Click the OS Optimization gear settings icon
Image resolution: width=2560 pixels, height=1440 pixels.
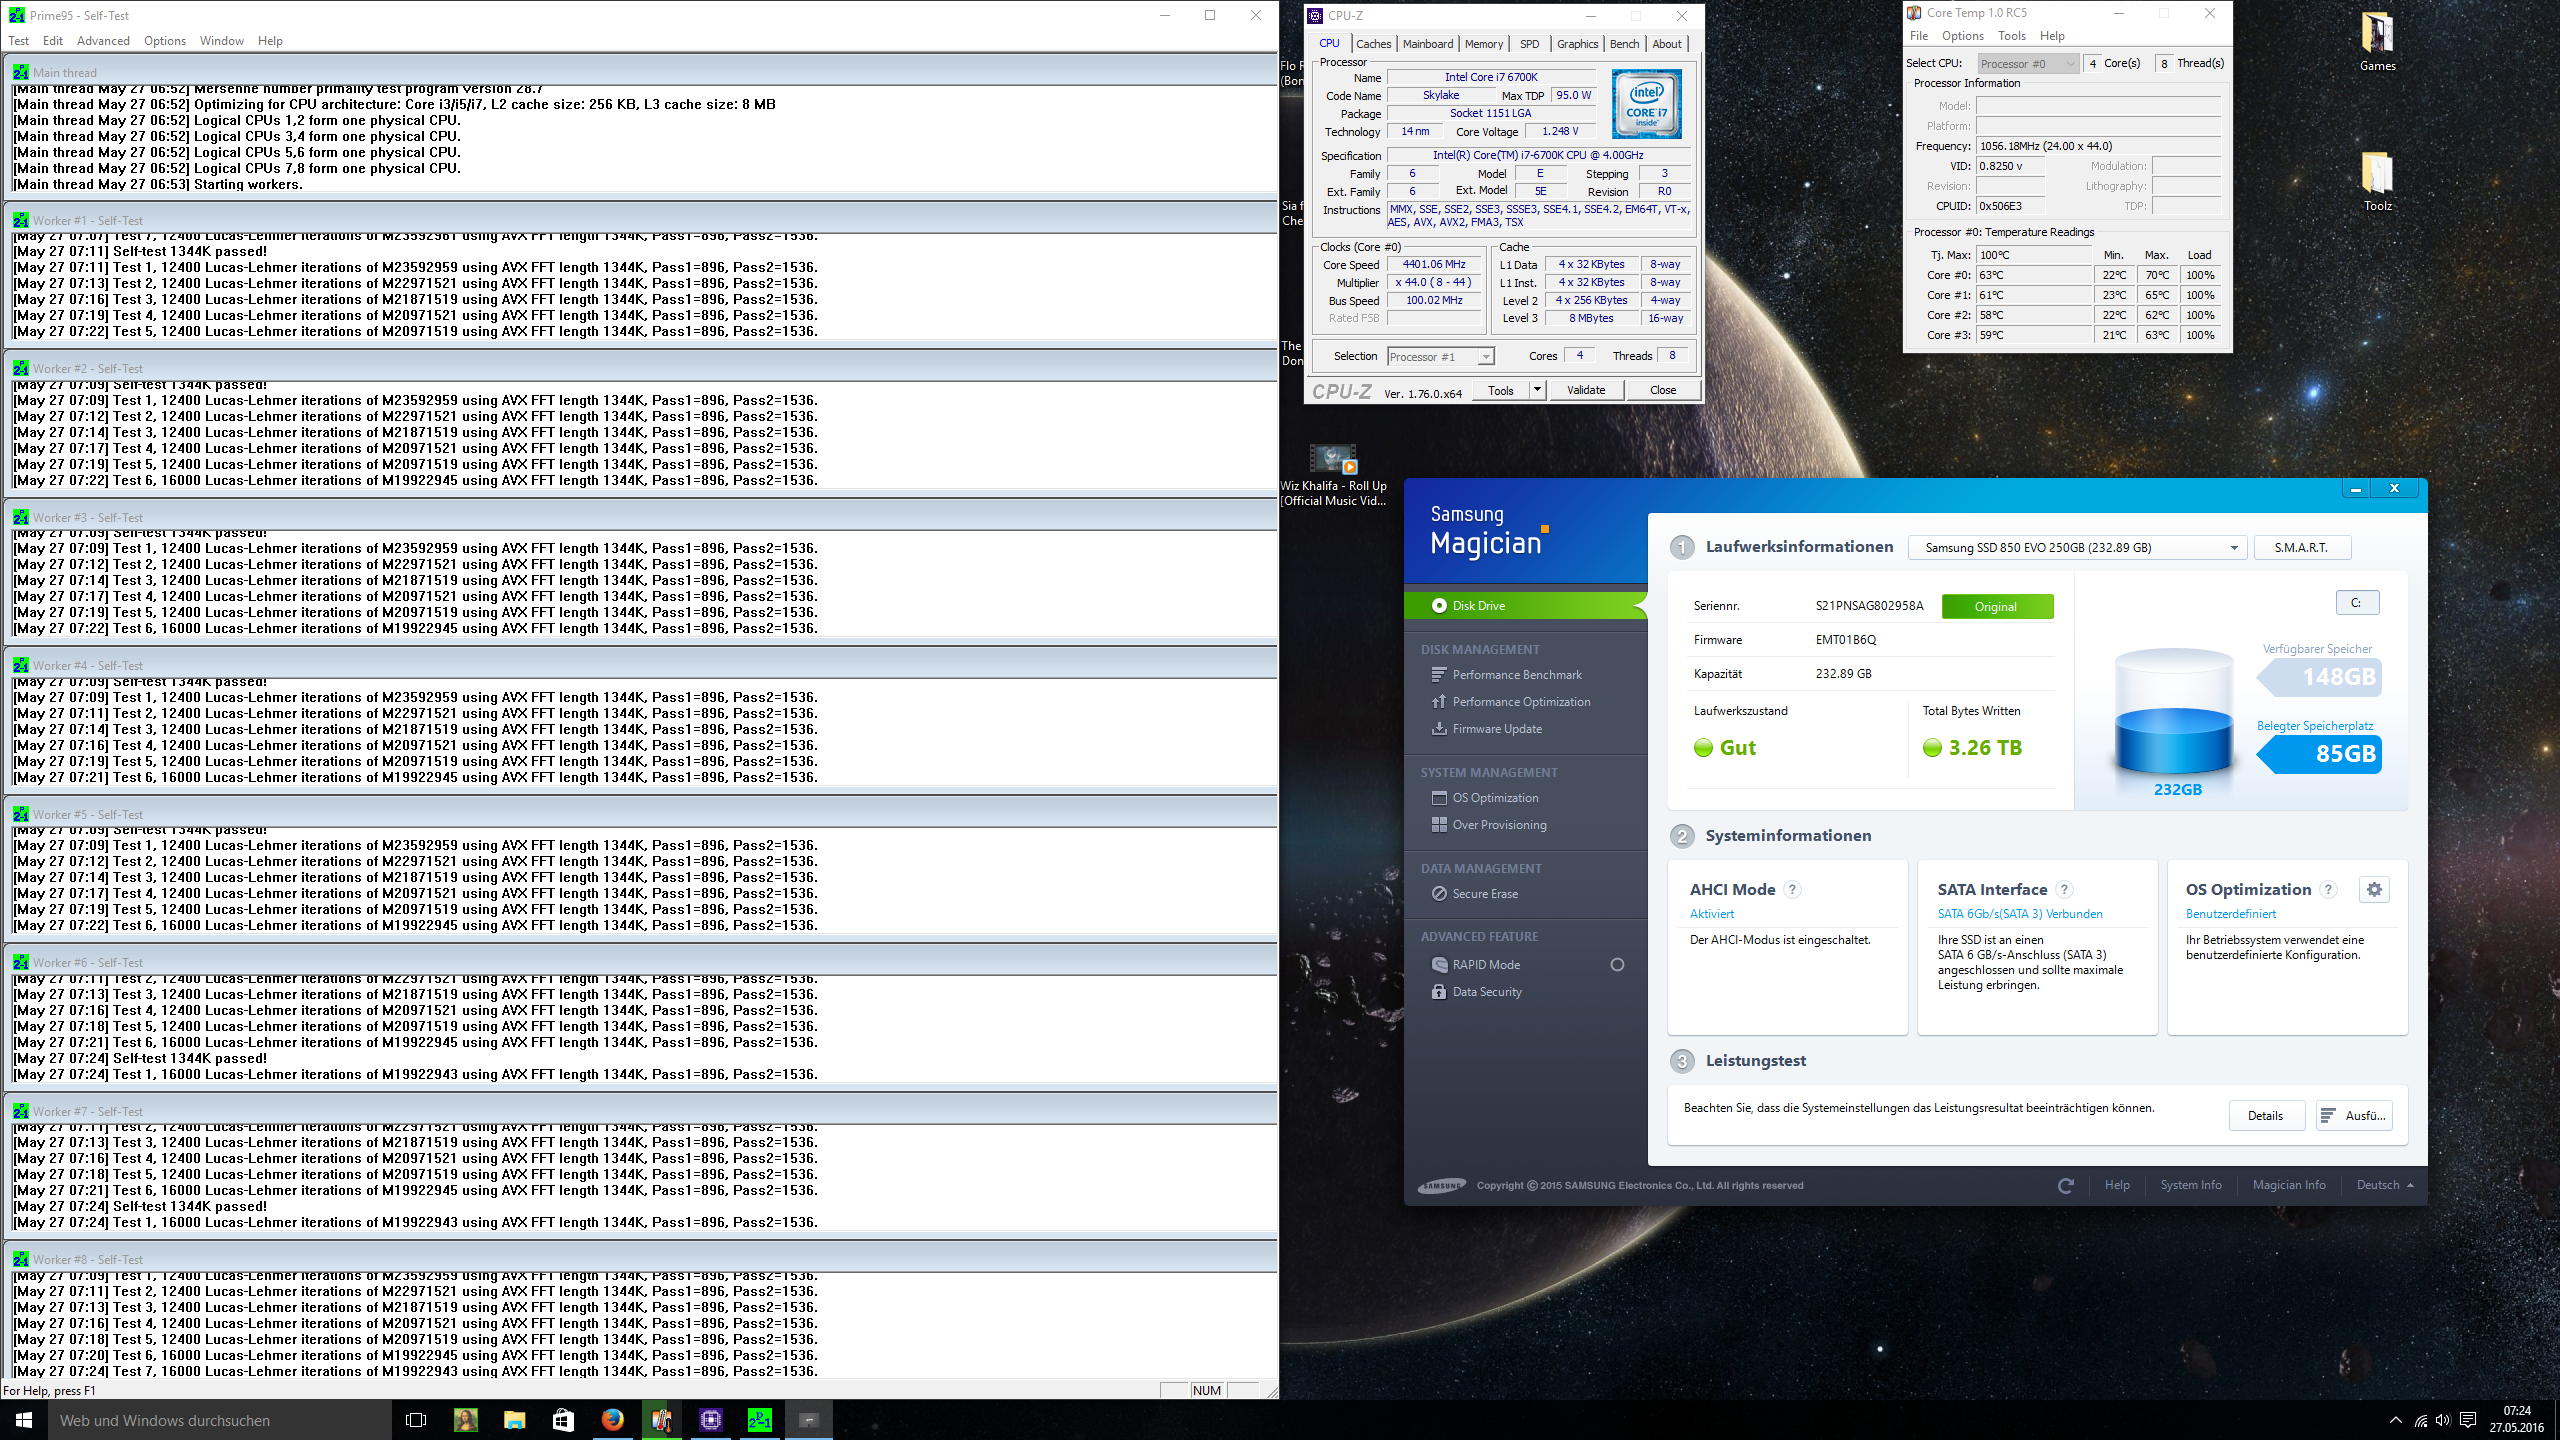(x=2374, y=889)
